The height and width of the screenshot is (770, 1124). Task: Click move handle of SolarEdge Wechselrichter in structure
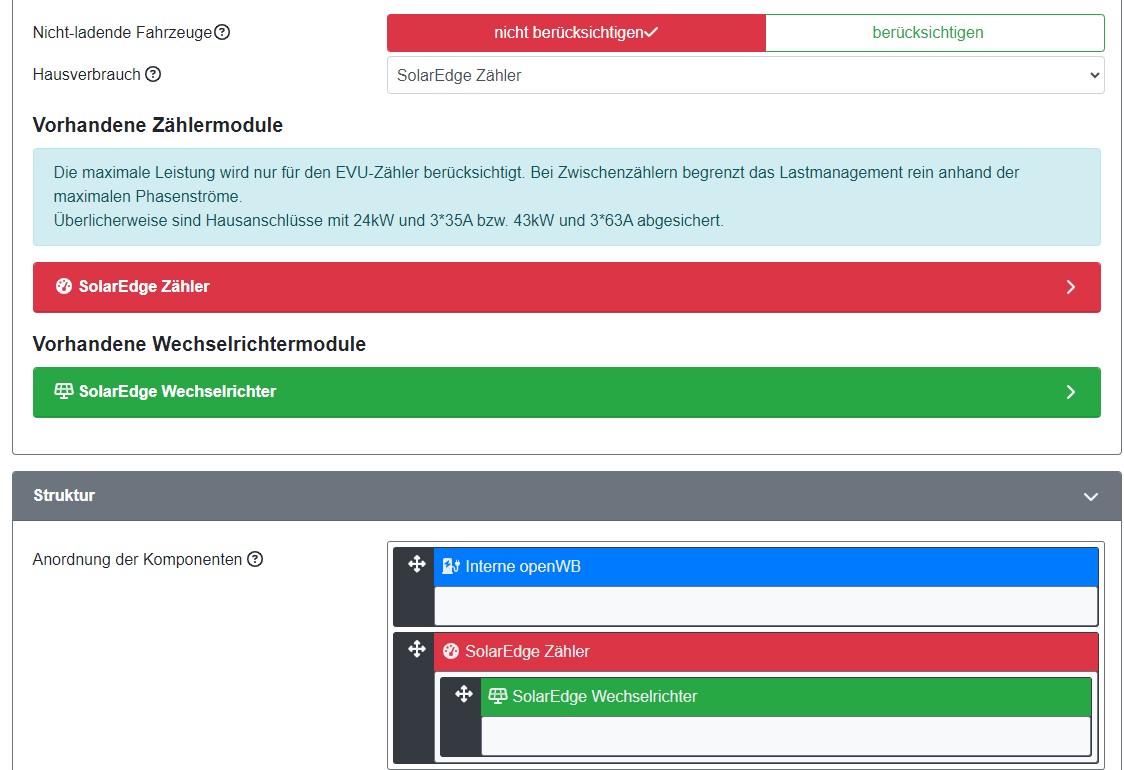464,693
